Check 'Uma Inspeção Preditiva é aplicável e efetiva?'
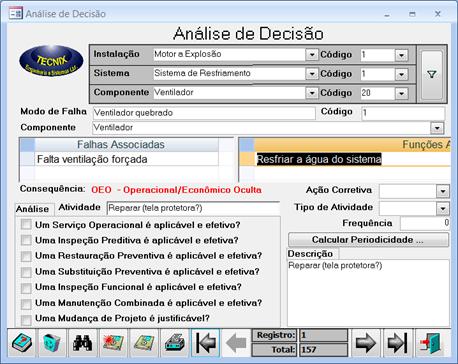 pos(26,240)
